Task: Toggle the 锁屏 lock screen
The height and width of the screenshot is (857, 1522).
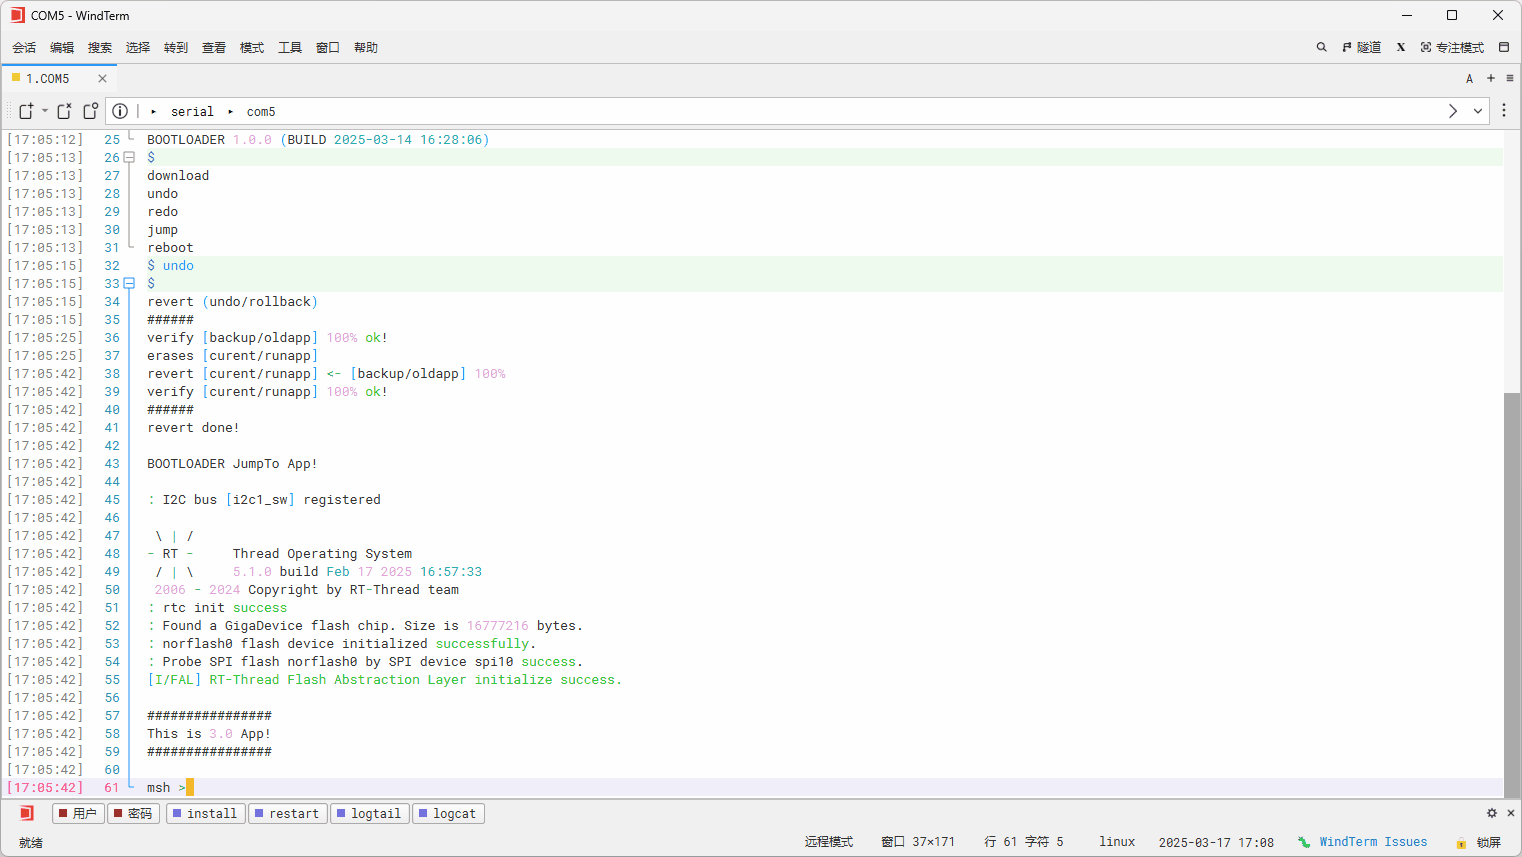Action: (1479, 842)
